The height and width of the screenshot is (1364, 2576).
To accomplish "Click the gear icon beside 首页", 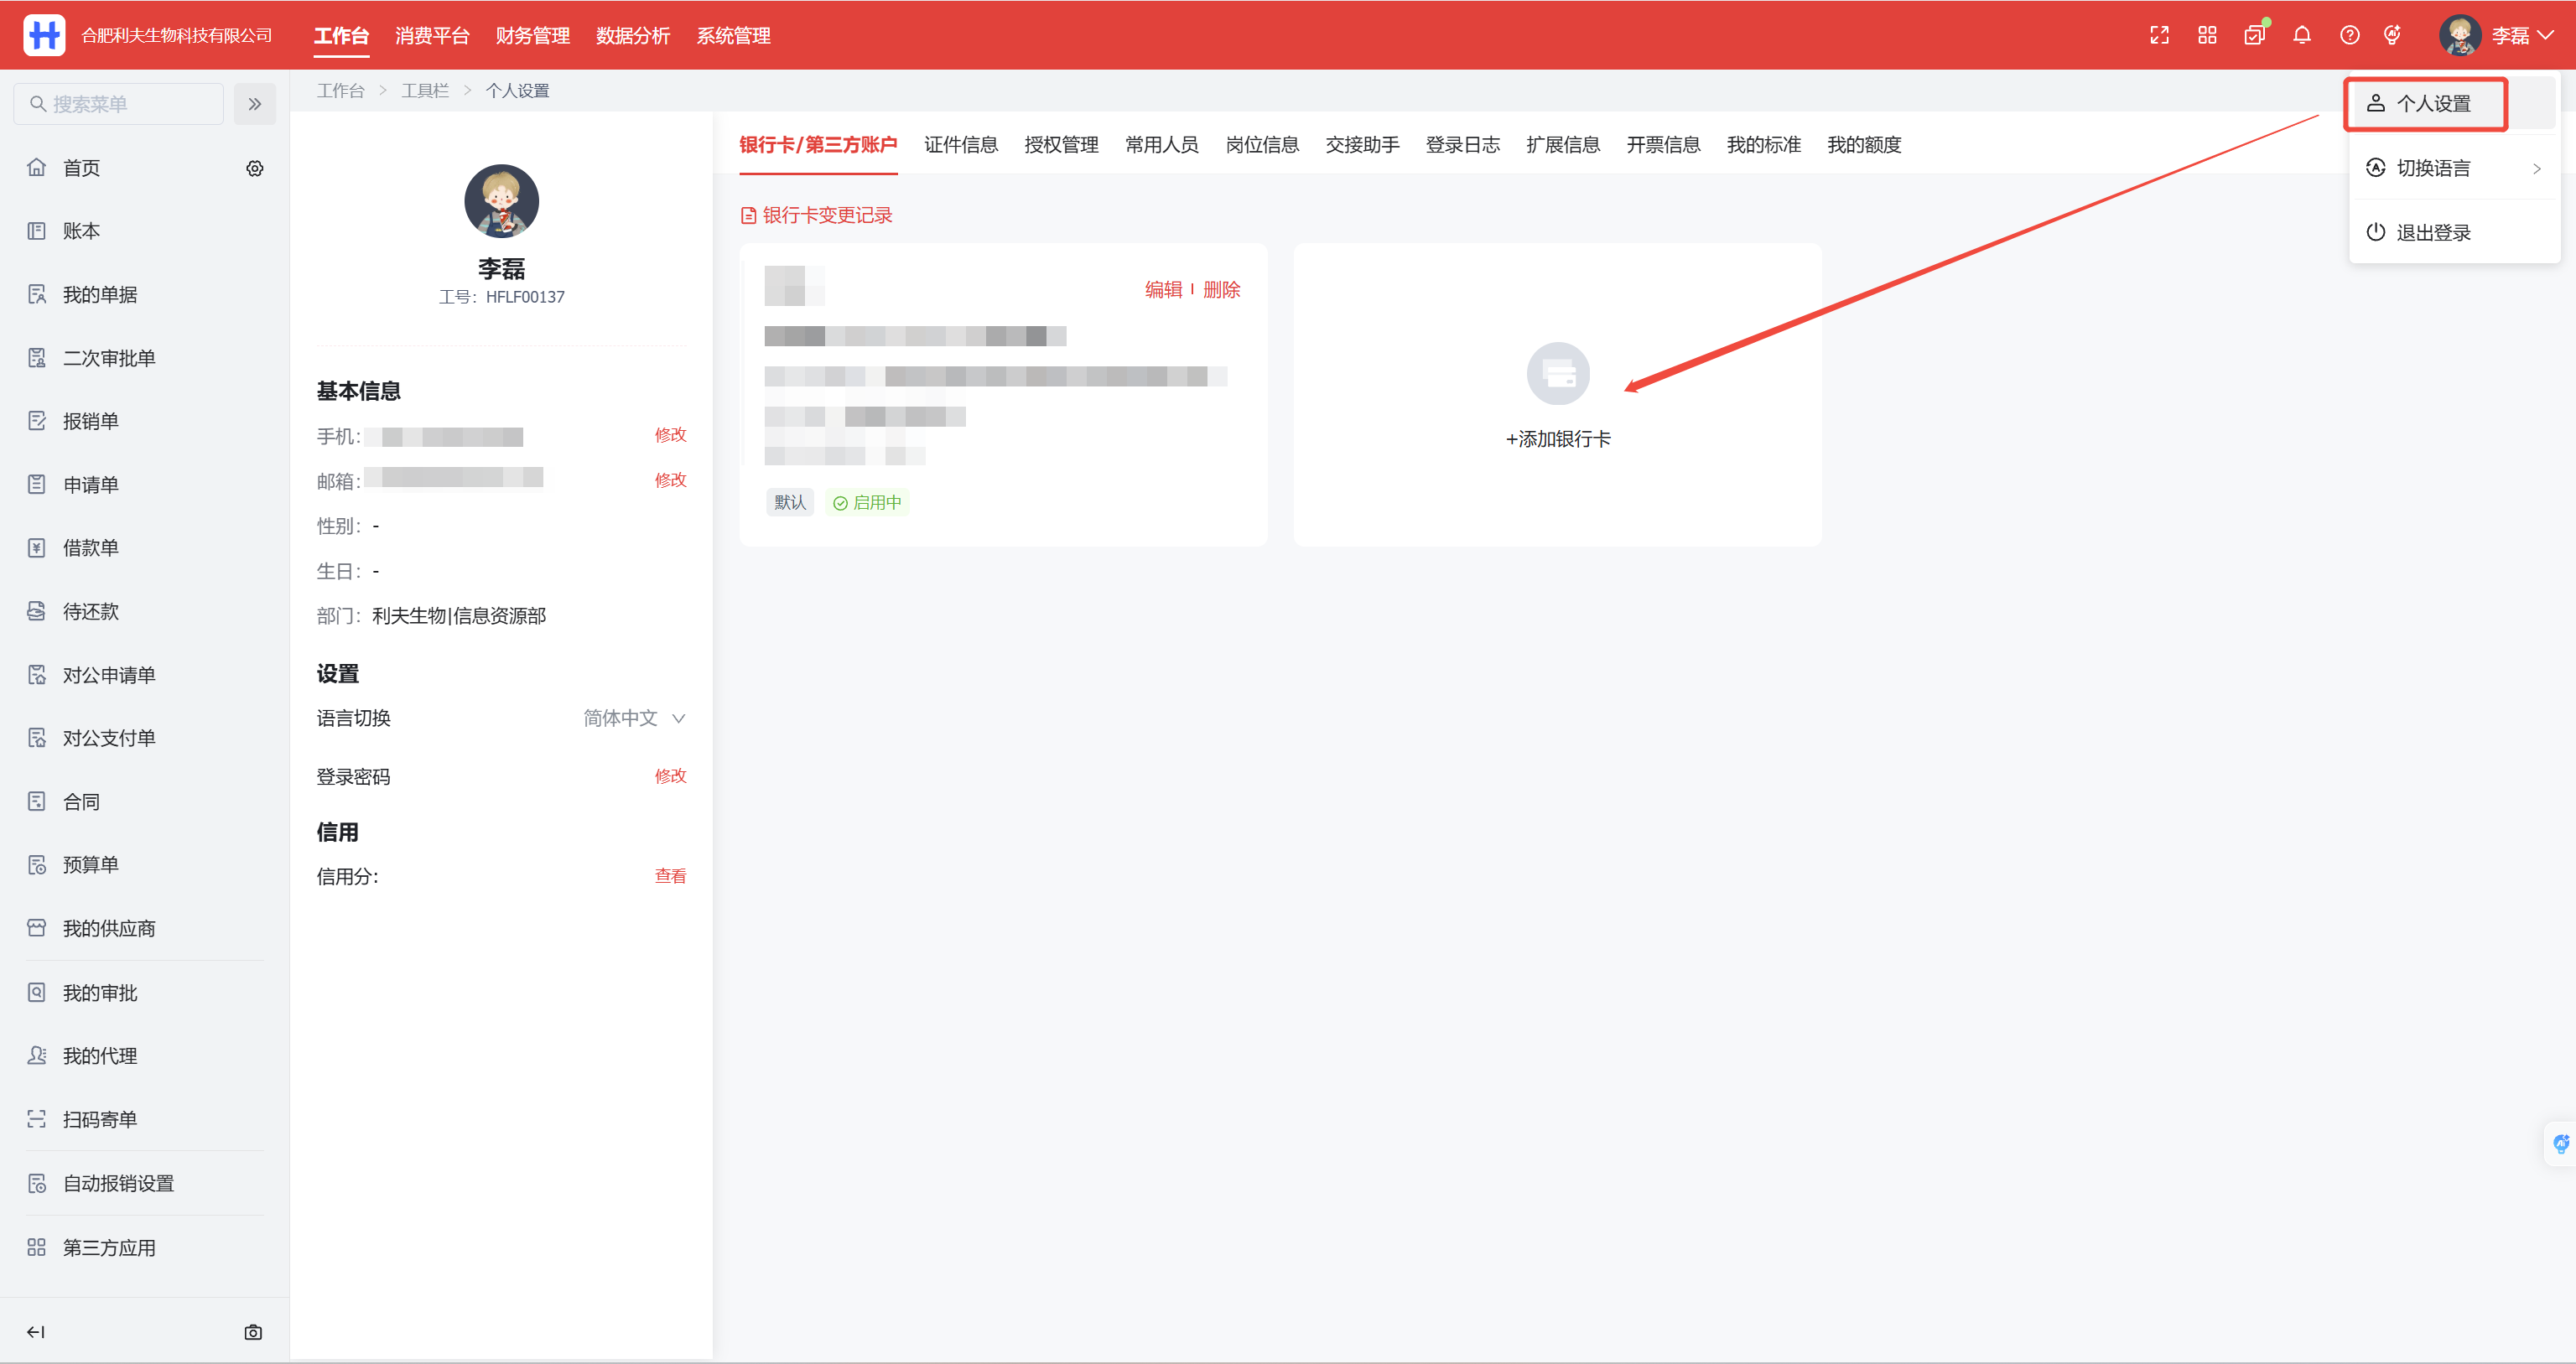I will click(x=255, y=168).
